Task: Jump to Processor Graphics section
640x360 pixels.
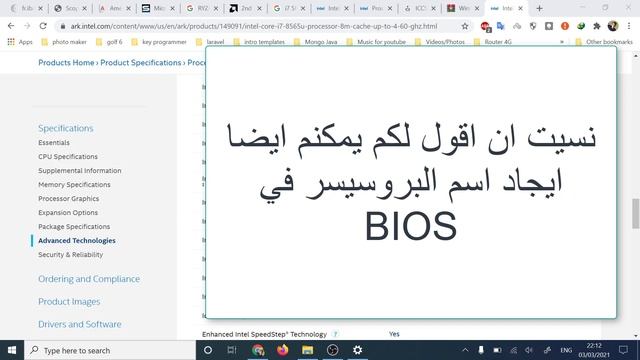Action: [x=69, y=198]
